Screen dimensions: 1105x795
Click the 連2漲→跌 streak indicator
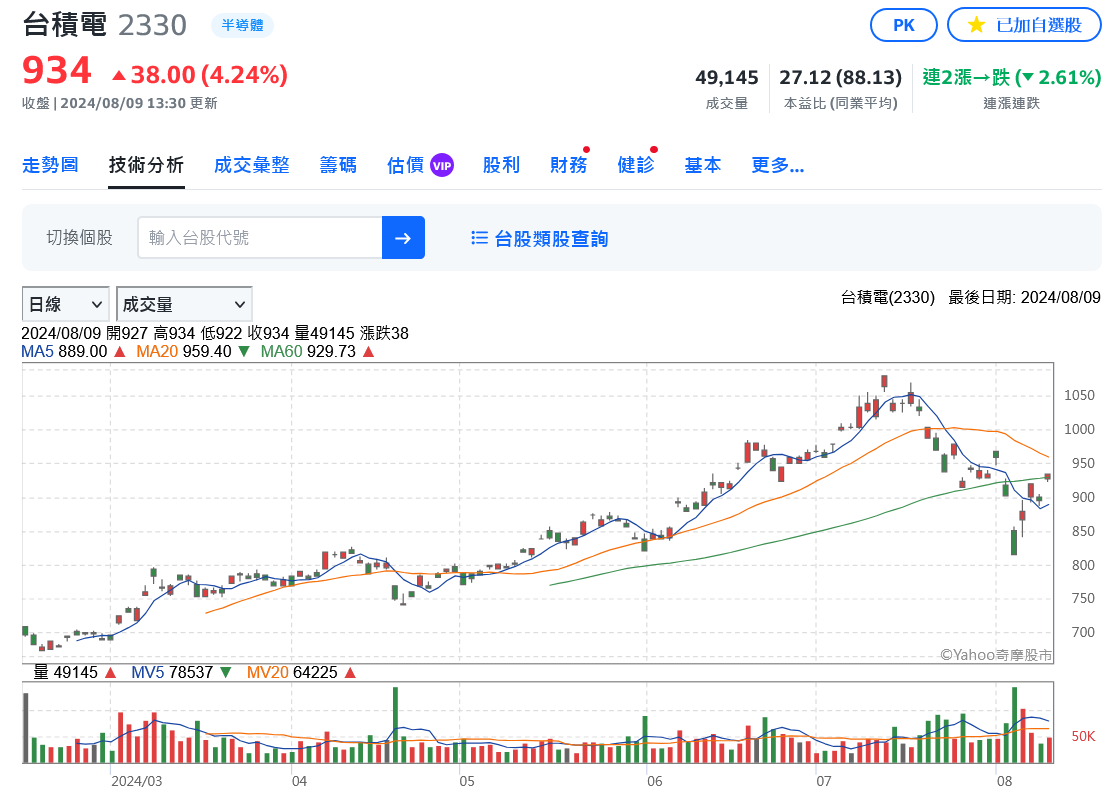[x=1011, y=78]
